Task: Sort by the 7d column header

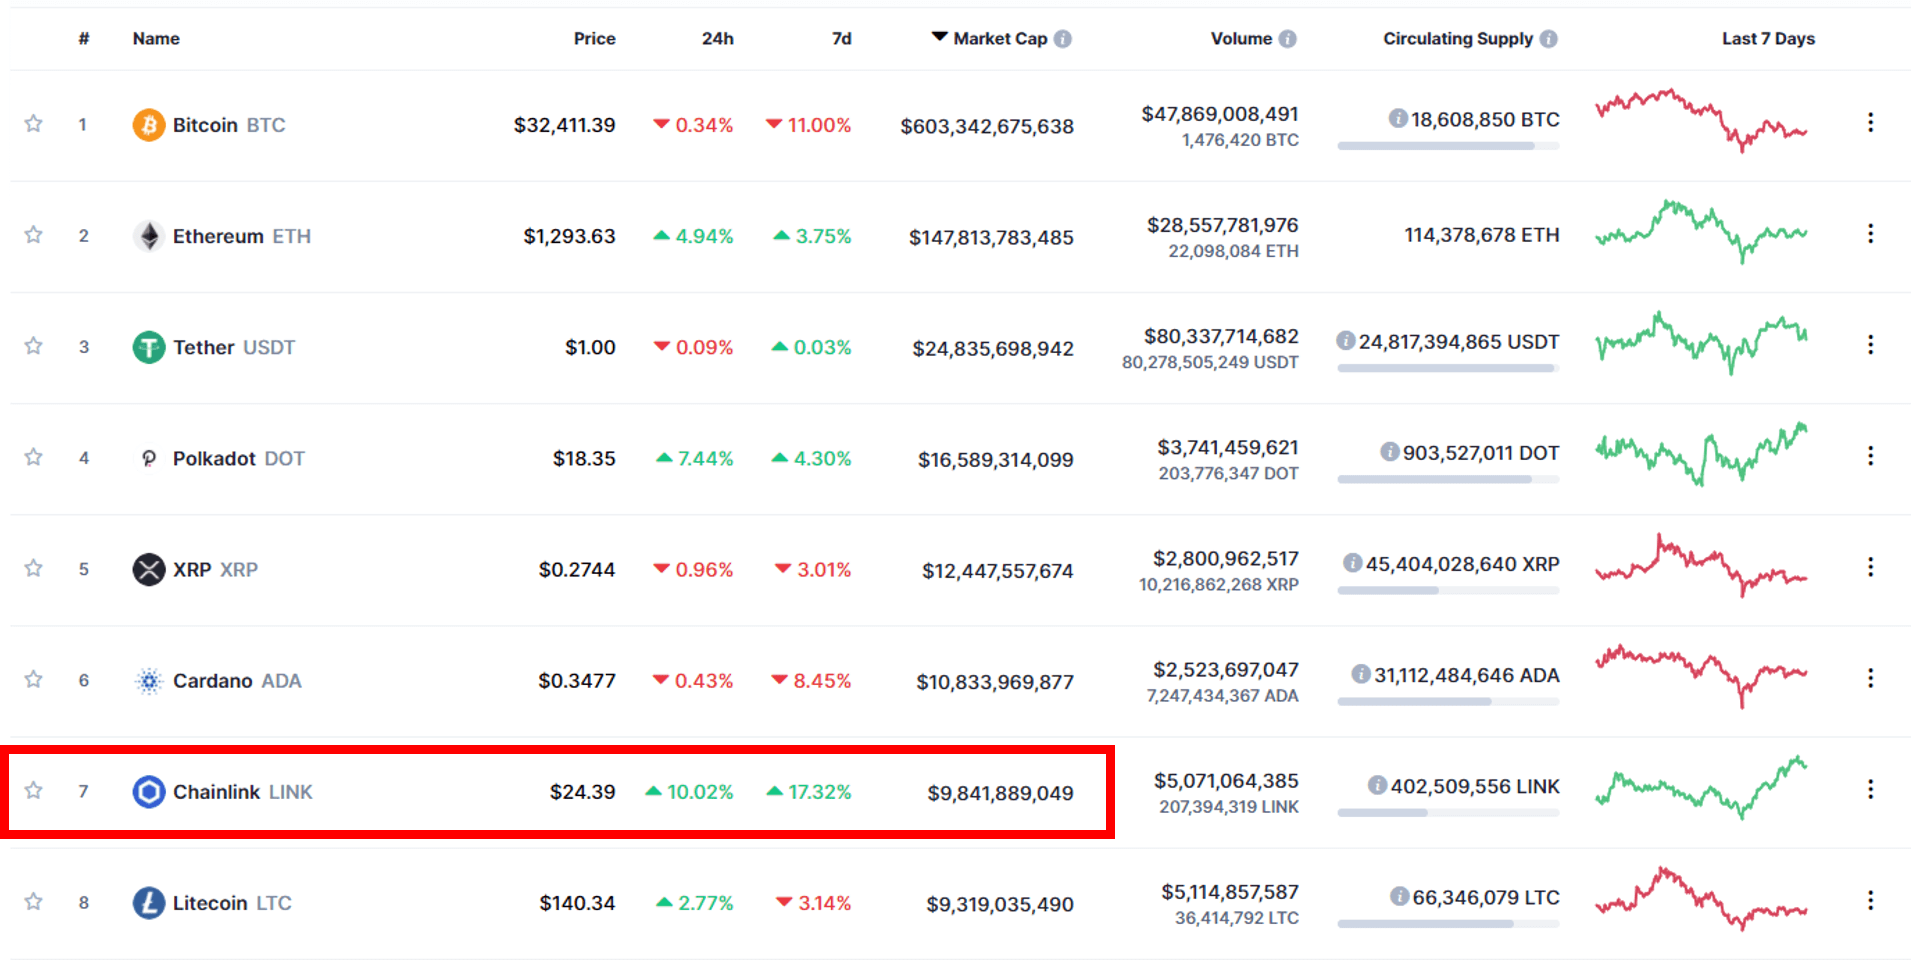Action: (841, 39)
